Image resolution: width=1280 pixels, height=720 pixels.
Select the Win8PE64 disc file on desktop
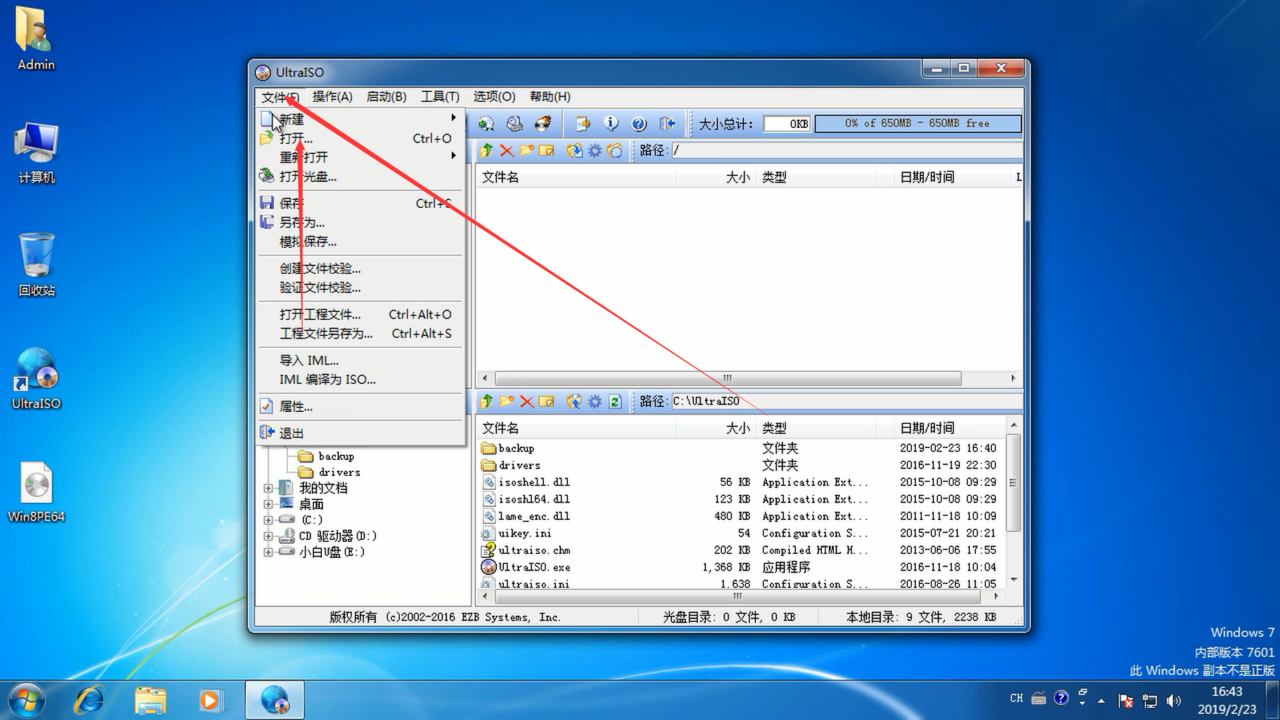click(37, 492)
